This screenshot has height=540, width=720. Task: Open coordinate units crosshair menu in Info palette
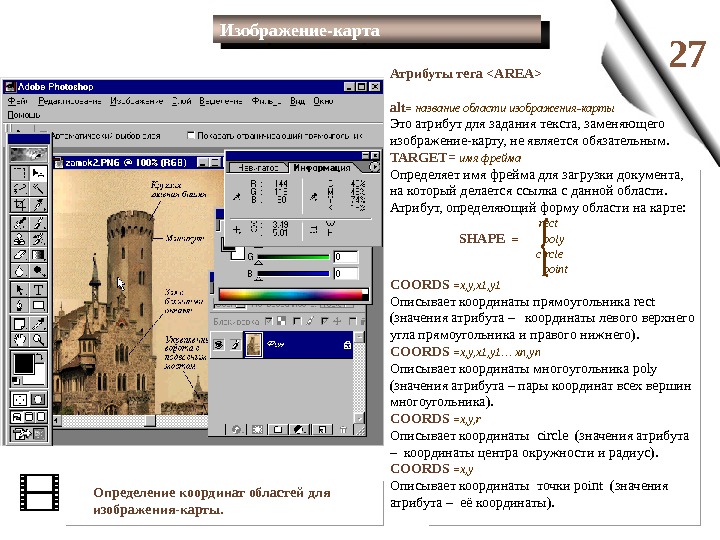(x=236, y=229)
